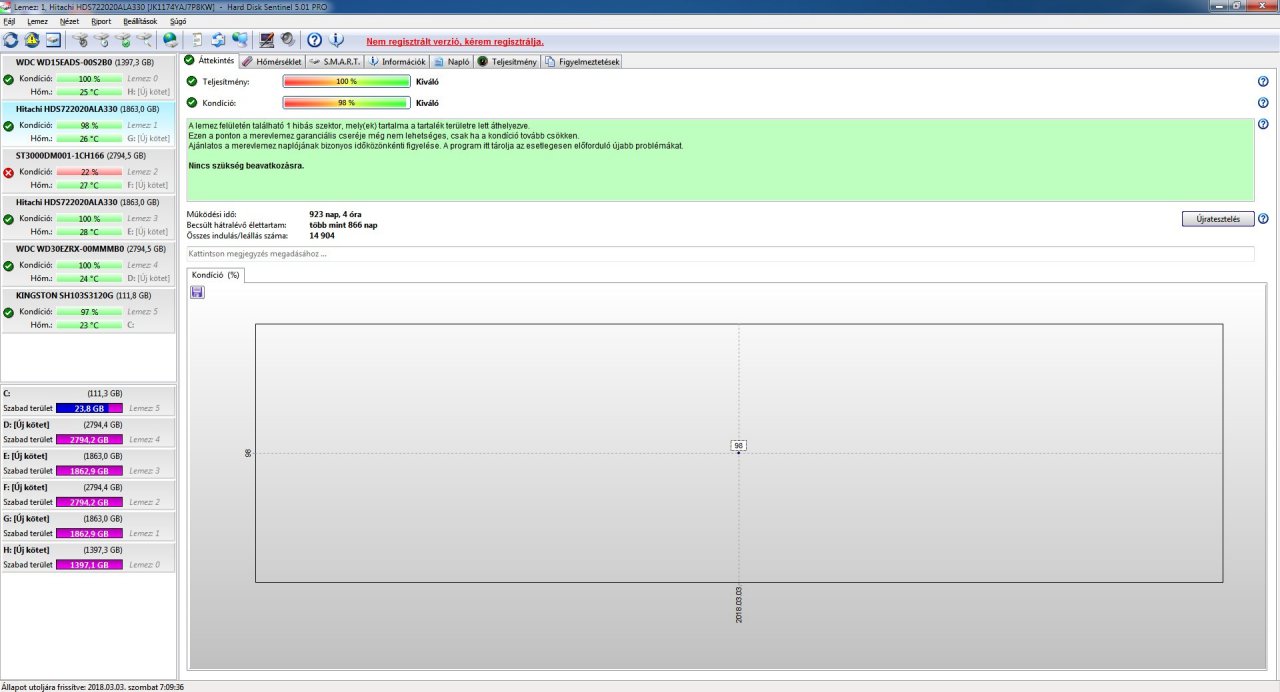
Task: Click the 'Nem regisztrált verzió' registration link
Action: pyautogui.click(x=455, y=41)
